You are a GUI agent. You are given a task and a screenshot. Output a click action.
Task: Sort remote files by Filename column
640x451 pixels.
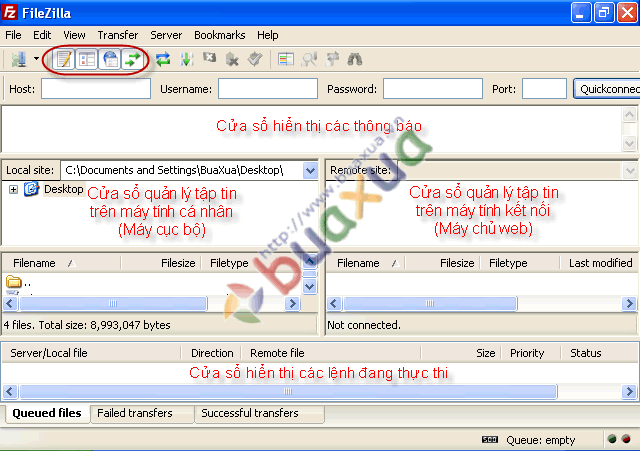[x=365, y=263]
